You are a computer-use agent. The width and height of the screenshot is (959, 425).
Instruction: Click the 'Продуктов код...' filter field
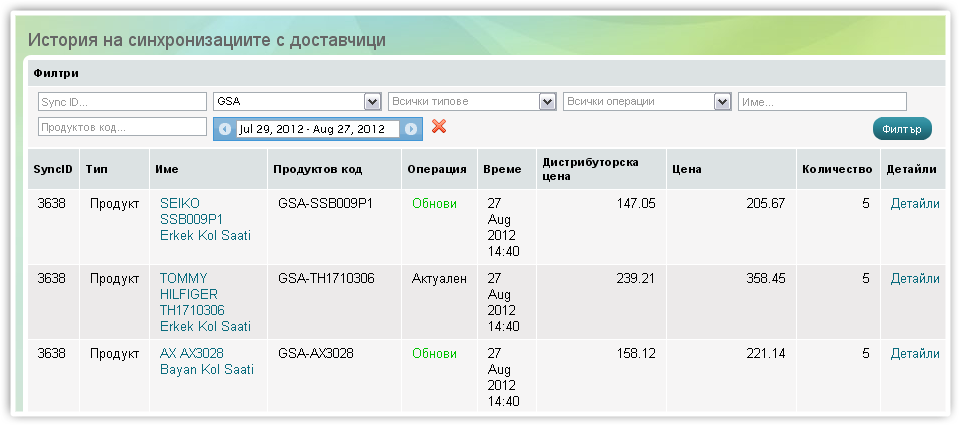122,127
